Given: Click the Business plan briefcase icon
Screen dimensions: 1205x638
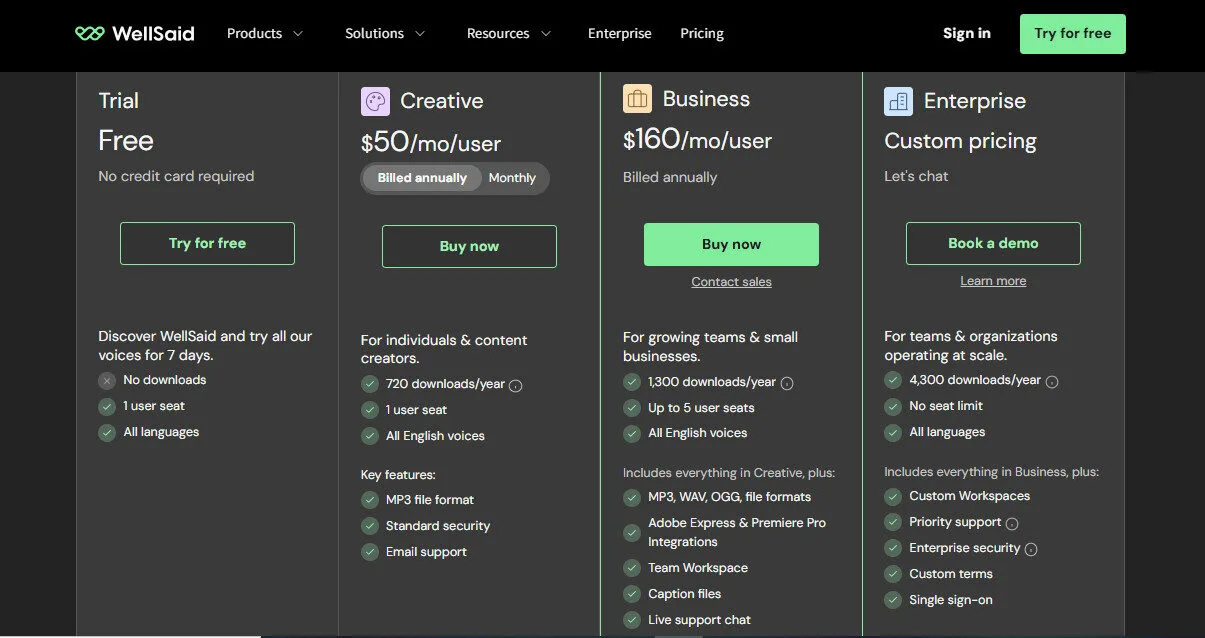Looking at the screenshot, I should (x=637, y=99).
